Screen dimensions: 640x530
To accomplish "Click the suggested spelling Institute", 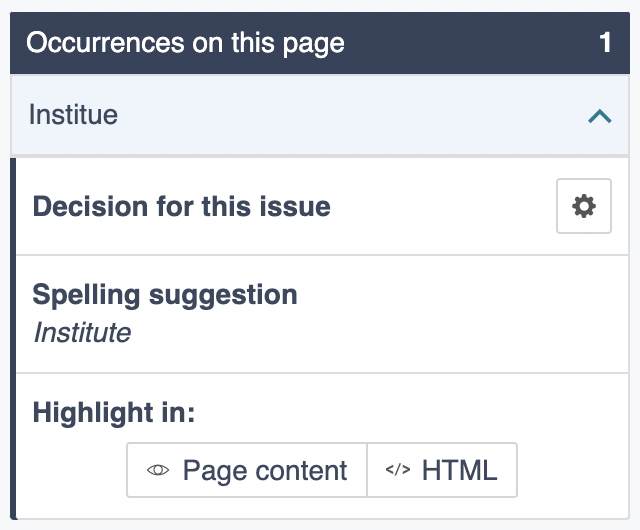I will tap(82, 332).
